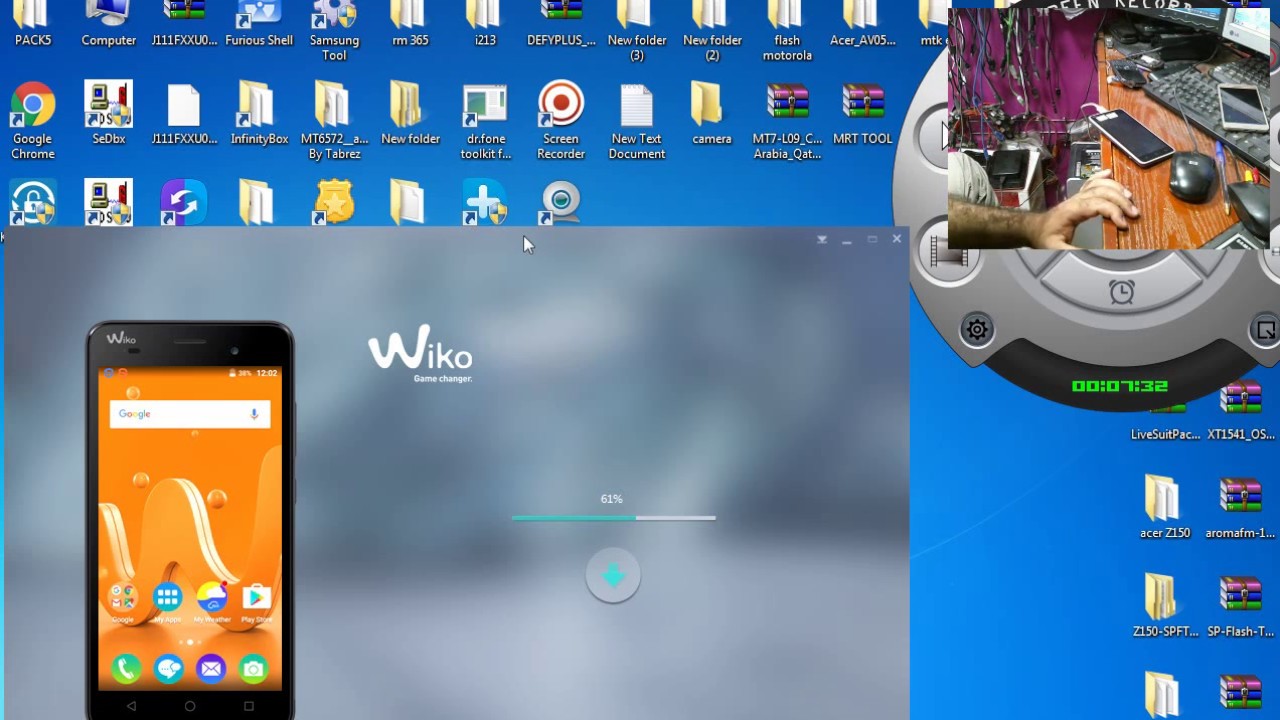Image resolution: width=1280 pixels, height=720 pixels.
Task: Open the PACK5 desktop folder
Action: [33, 24]
